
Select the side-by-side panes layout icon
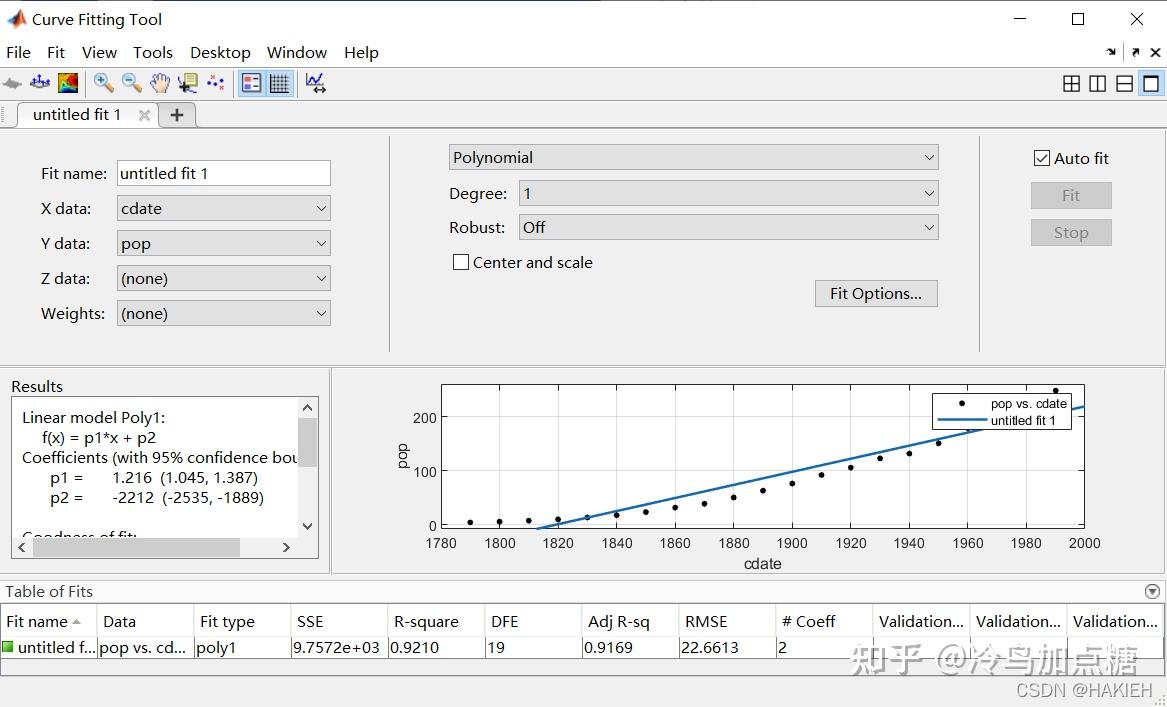click(x=1097, y=84)
